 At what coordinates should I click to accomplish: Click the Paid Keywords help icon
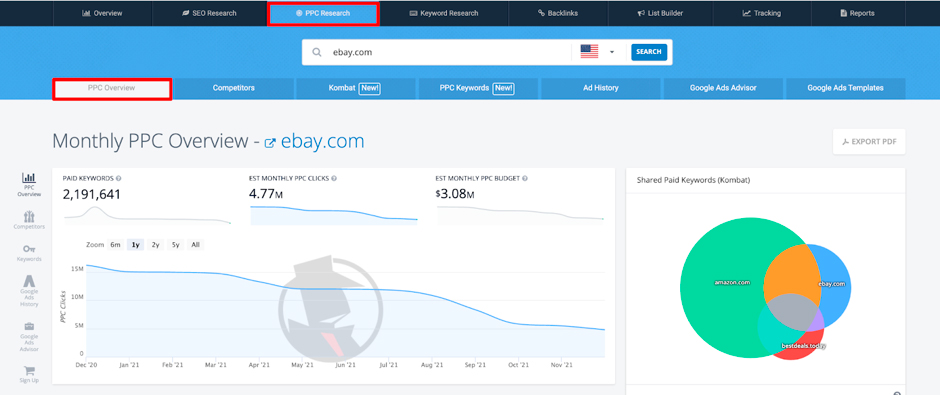click(119, 178)
